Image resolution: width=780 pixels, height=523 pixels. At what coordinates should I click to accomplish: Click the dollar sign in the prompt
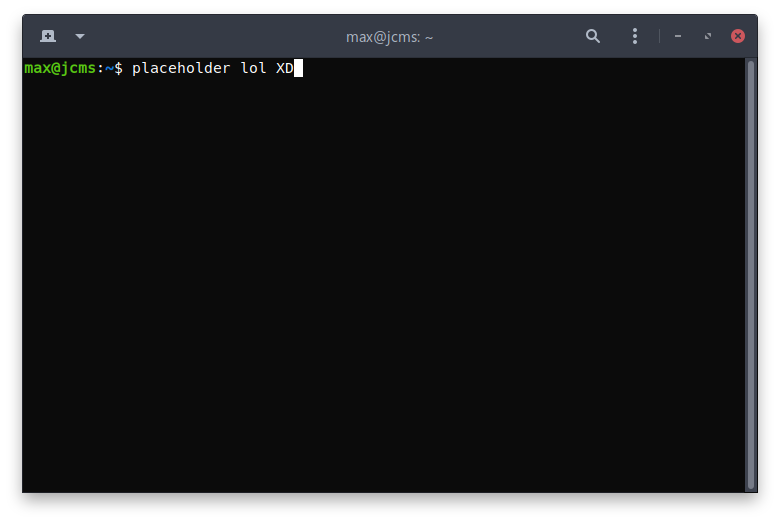click(x=118, y=68)
